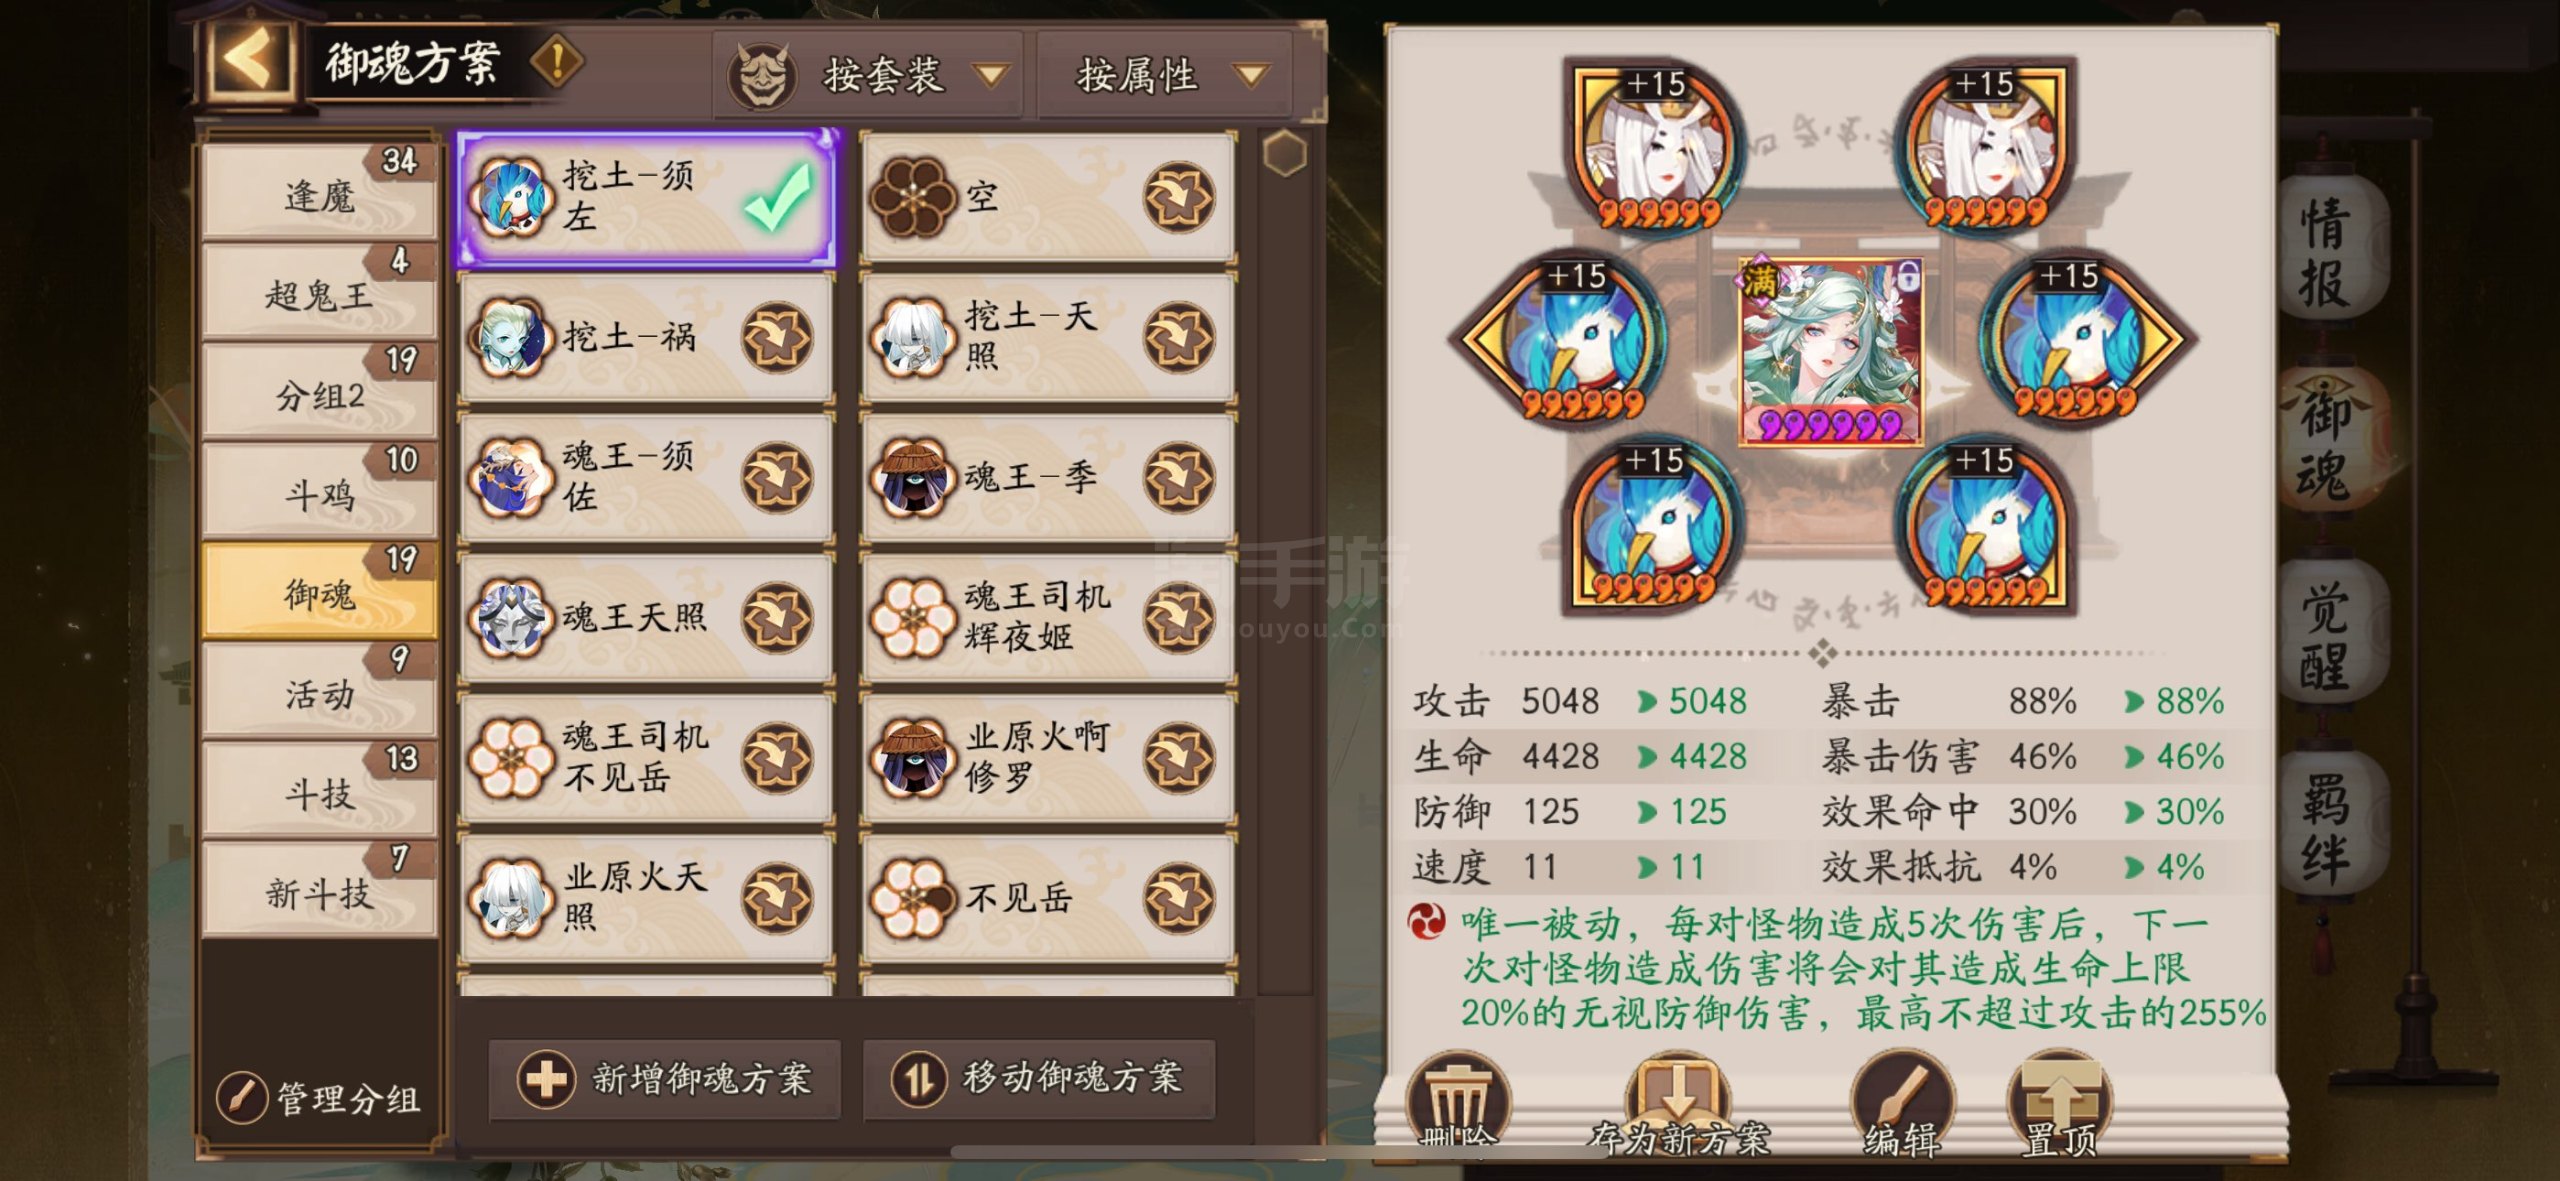The height and width of the screenshot is (1181, 2560).
Task: Click the 新增御魂方案 button
Action: [x=664, y=1079]
